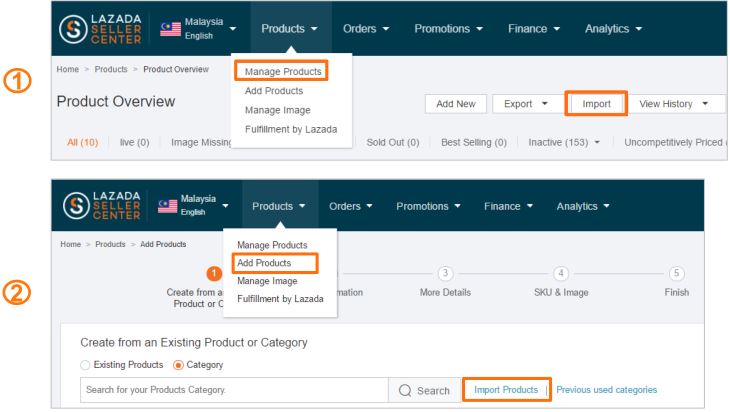The width and height of the screenshot is (730, 412).
Task: Click the Previous used categories link
Action: [606, 390]
